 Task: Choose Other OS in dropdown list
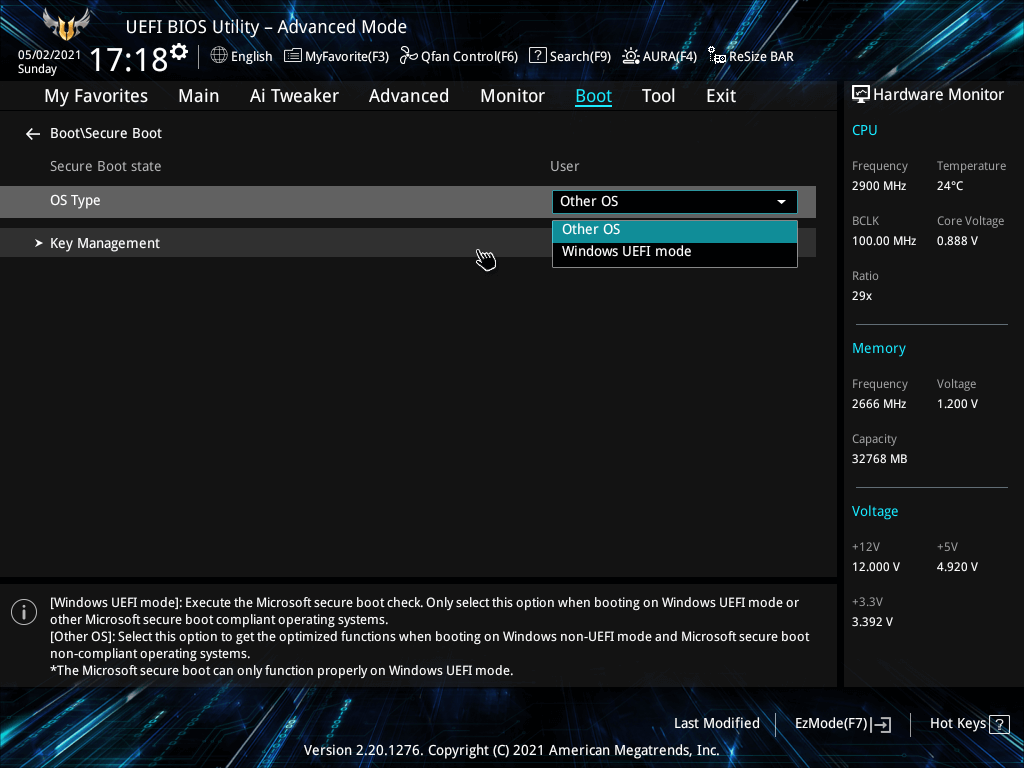(x=675, y=230)
